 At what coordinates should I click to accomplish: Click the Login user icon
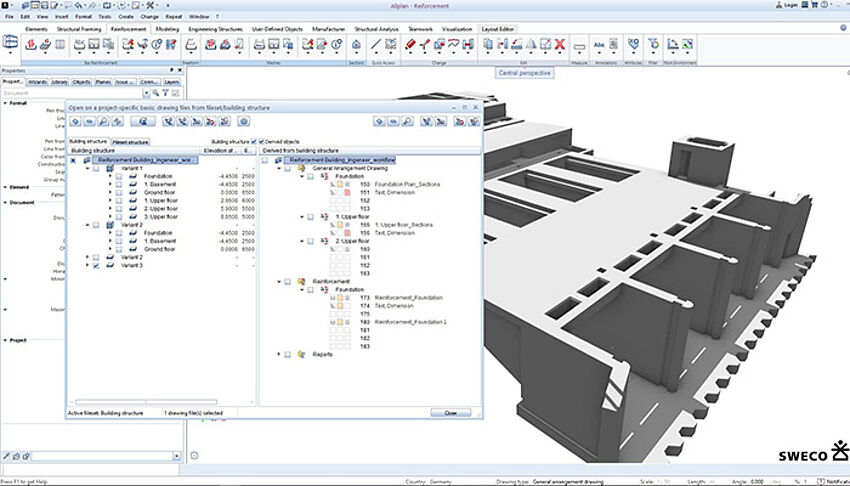[x=780, y=5]
